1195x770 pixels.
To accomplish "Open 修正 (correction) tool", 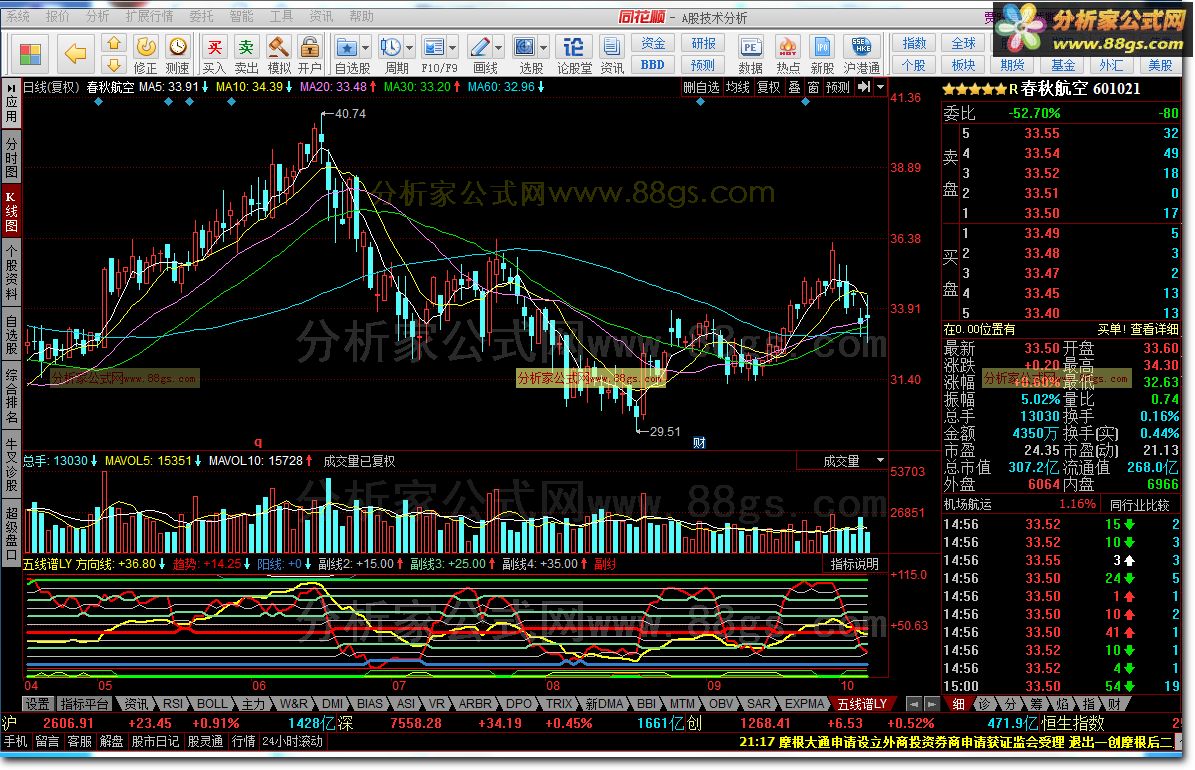I will tap(145, 55).
